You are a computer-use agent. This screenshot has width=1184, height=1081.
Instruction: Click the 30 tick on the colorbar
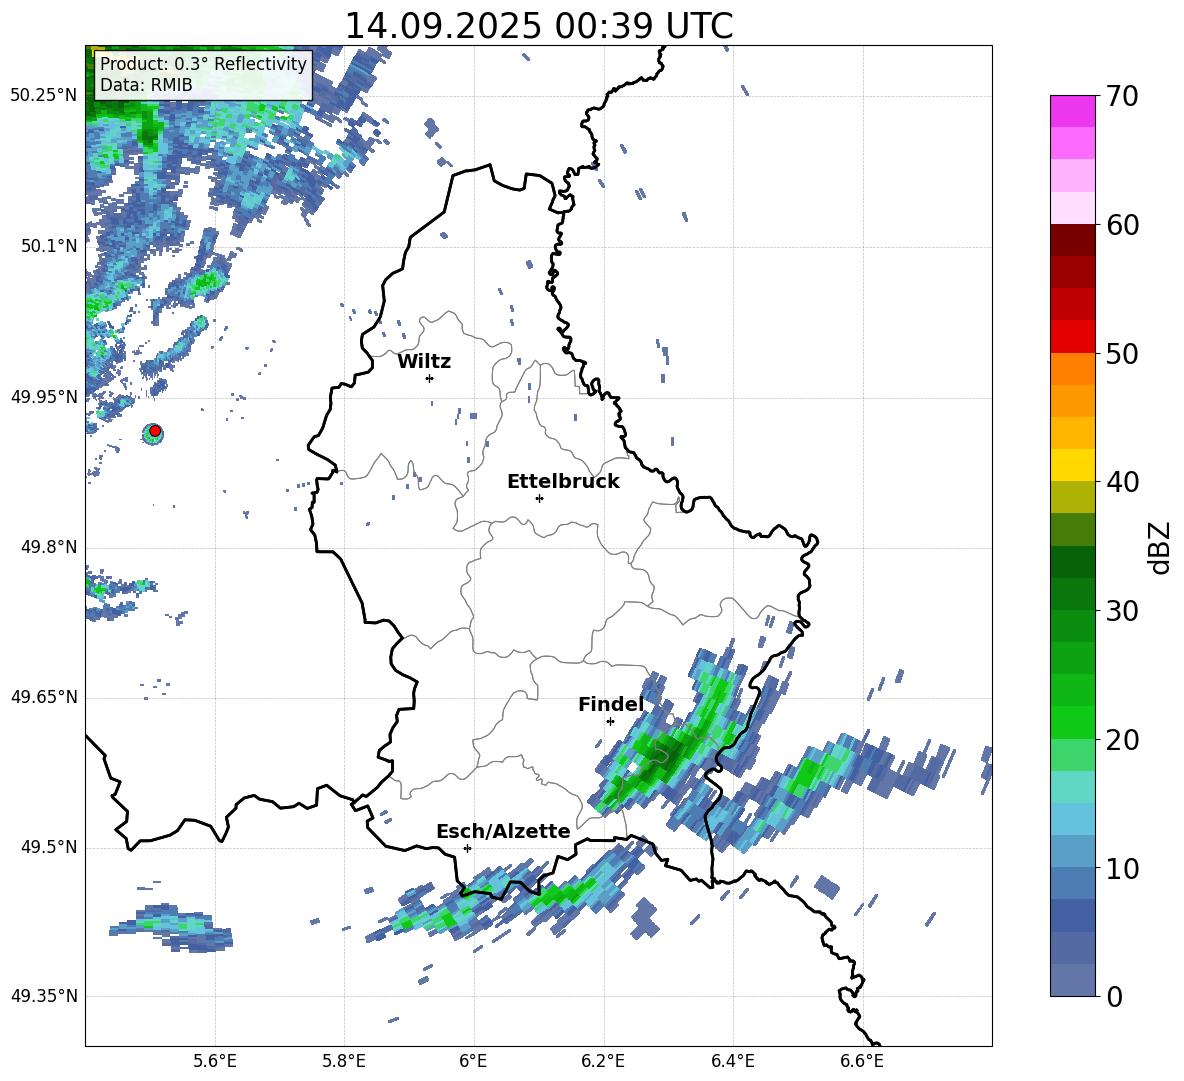(1122, 611)
